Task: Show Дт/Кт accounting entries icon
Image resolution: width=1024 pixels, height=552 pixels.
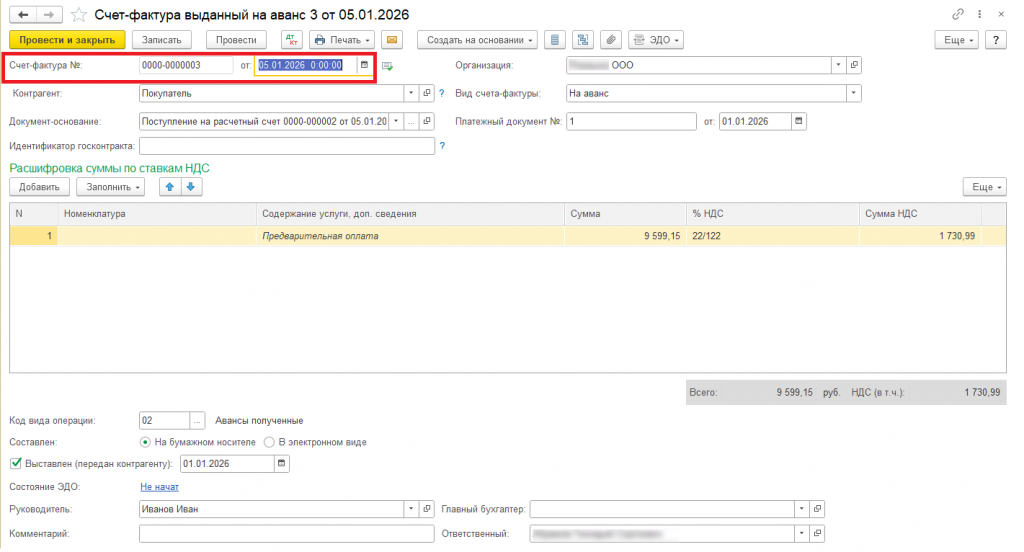Action: (x=292, y=40)
